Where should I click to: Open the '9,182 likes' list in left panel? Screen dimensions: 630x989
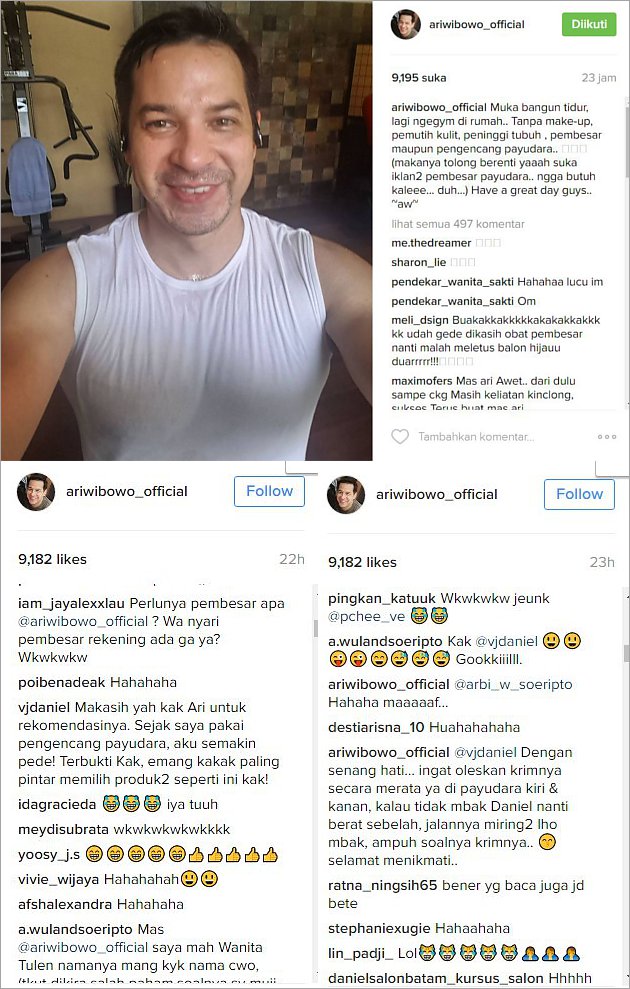tap(52, 559)
